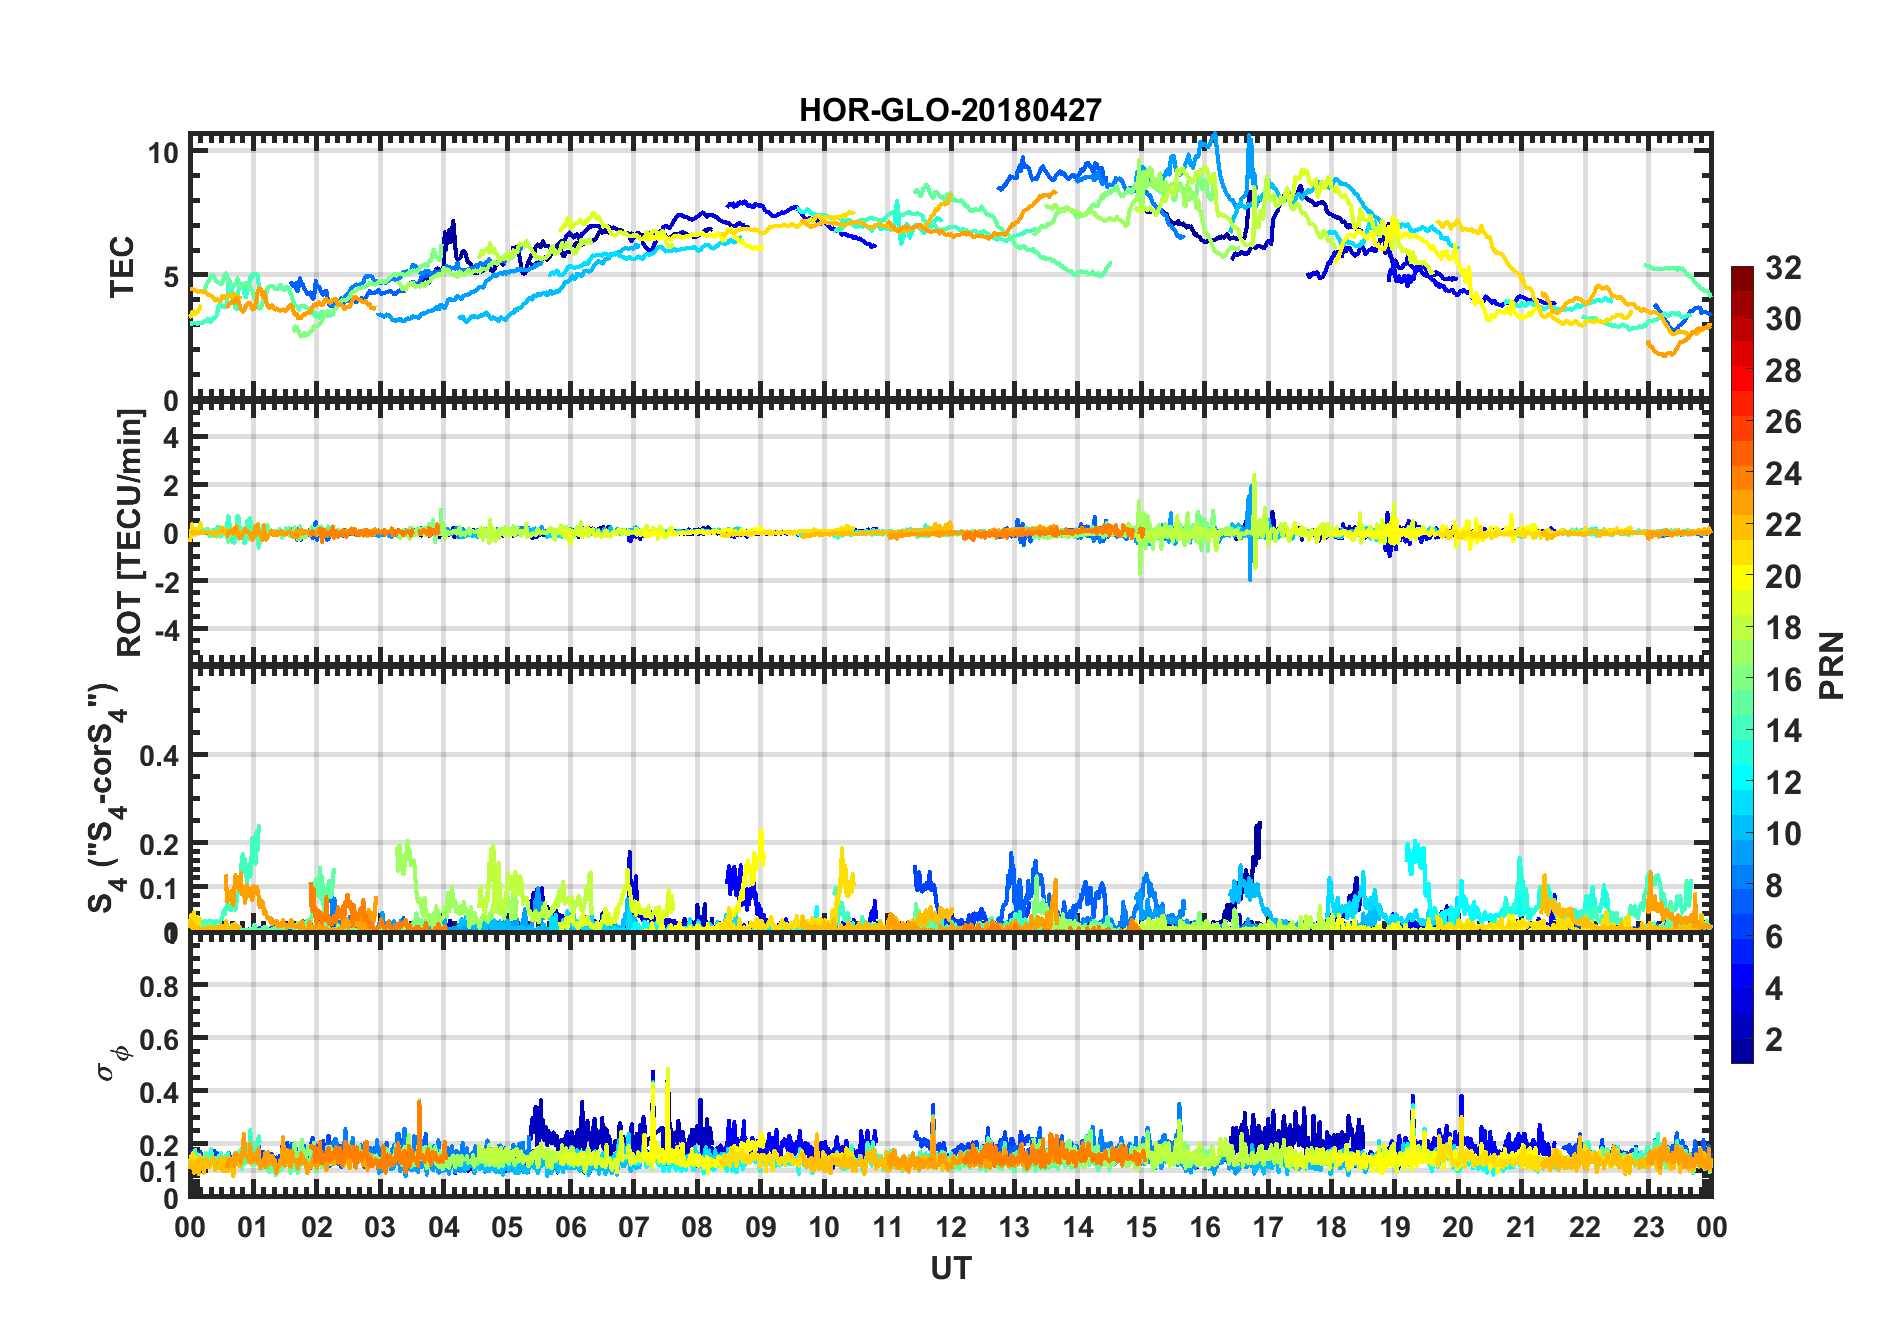This screenshot has width=1902, height=1330.
Task: Click the PRN colorbar label
Action: (x=1831, y=665)
